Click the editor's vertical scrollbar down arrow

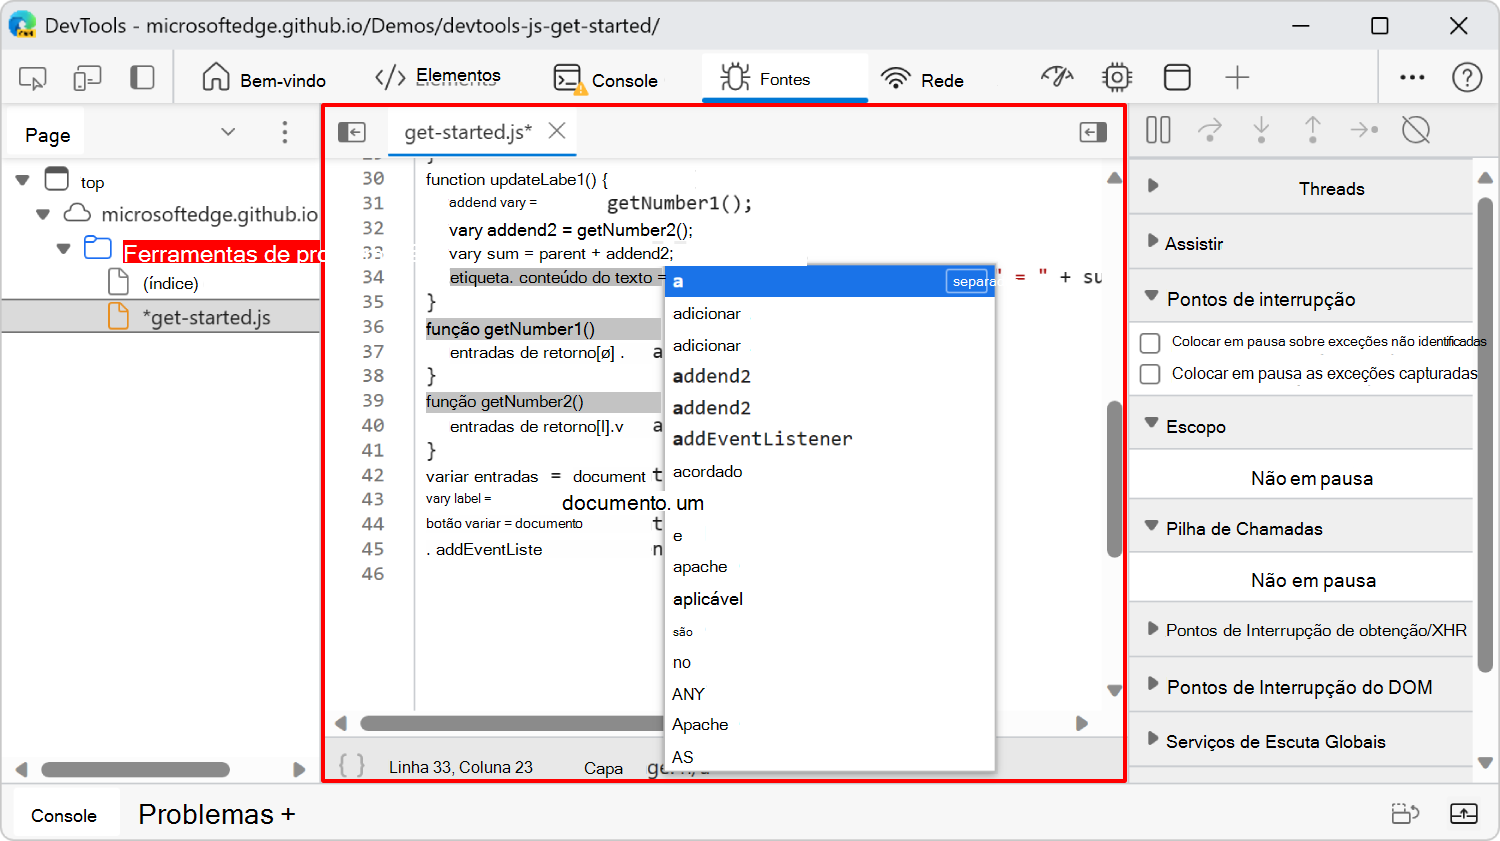[1114, 689]
